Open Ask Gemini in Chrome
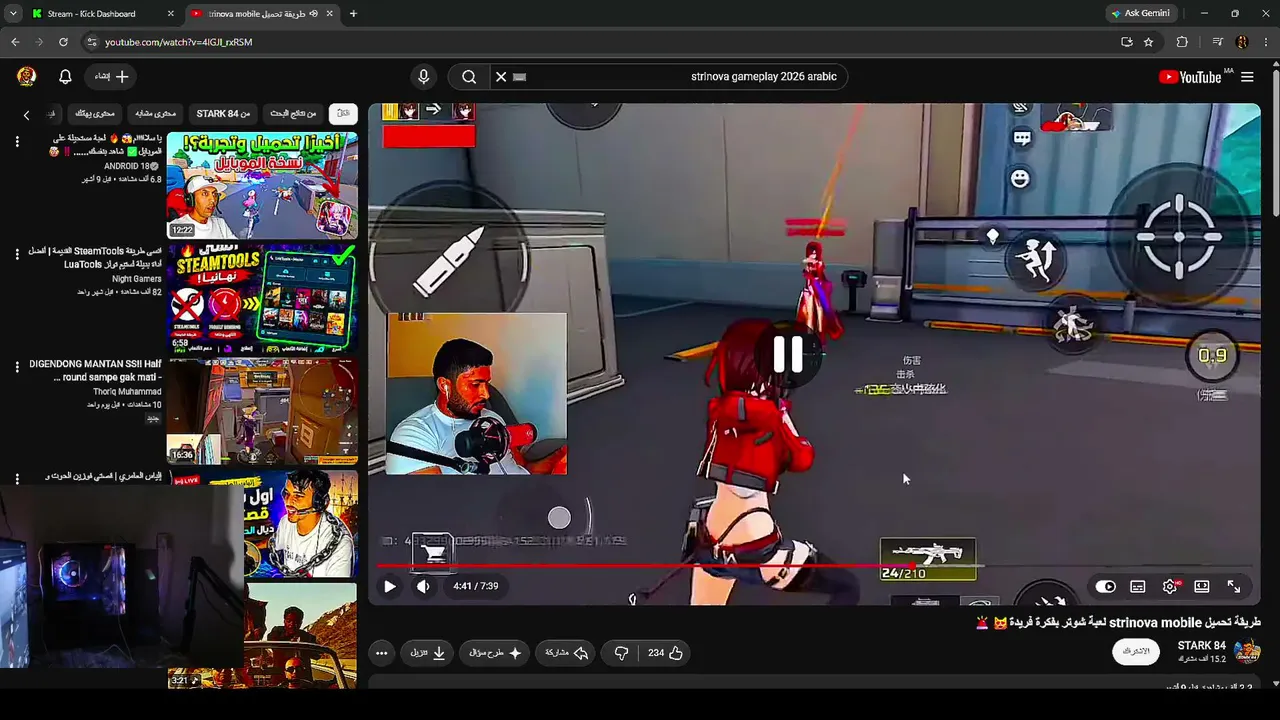 tap(1140, 14)
